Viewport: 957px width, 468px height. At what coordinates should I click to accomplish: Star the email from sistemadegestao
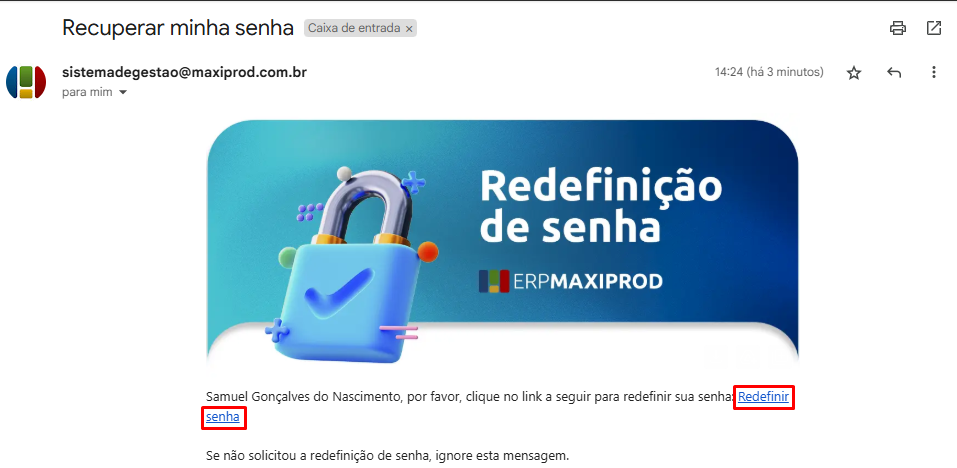[x=854, y=73]
